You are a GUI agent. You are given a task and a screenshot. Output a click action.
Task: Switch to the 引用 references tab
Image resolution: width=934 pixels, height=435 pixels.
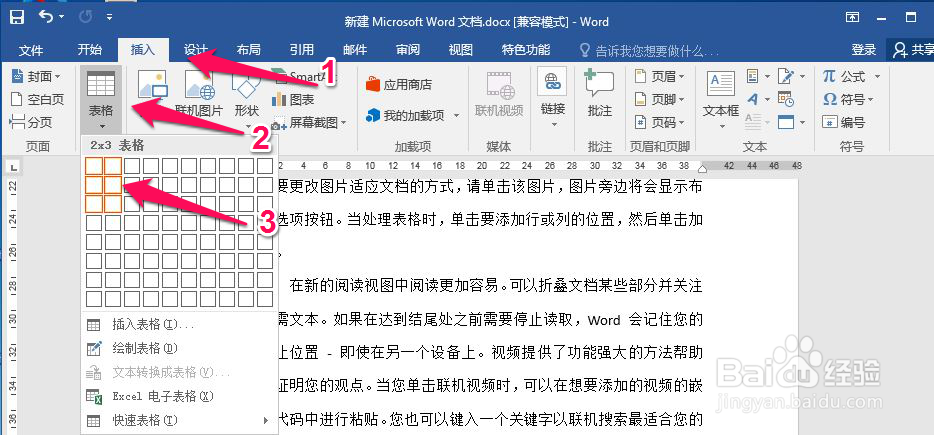(301, 50)
